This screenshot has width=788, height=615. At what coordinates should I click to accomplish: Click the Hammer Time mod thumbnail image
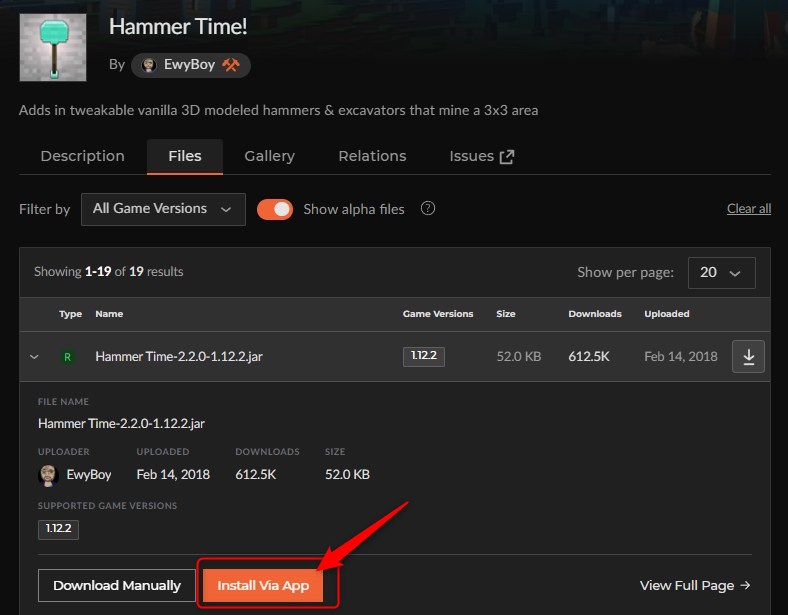pos(53,47)
